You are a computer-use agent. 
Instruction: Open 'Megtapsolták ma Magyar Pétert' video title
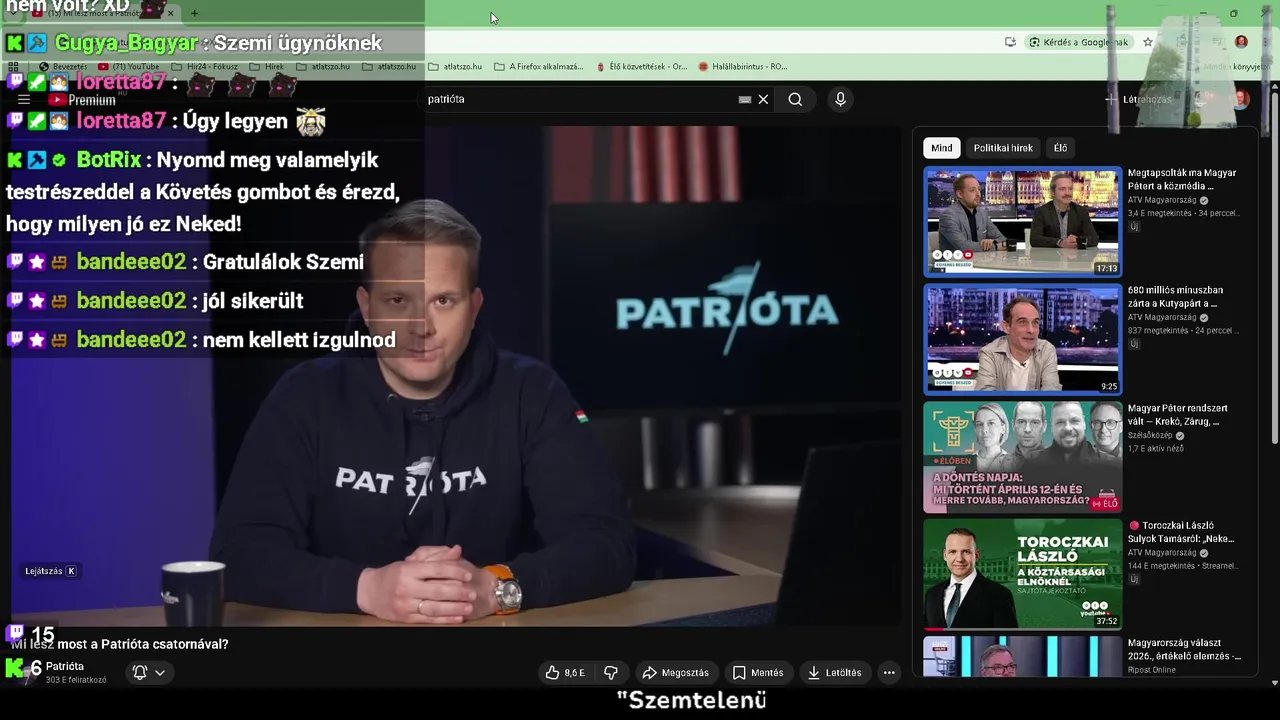click(1182, 180)
